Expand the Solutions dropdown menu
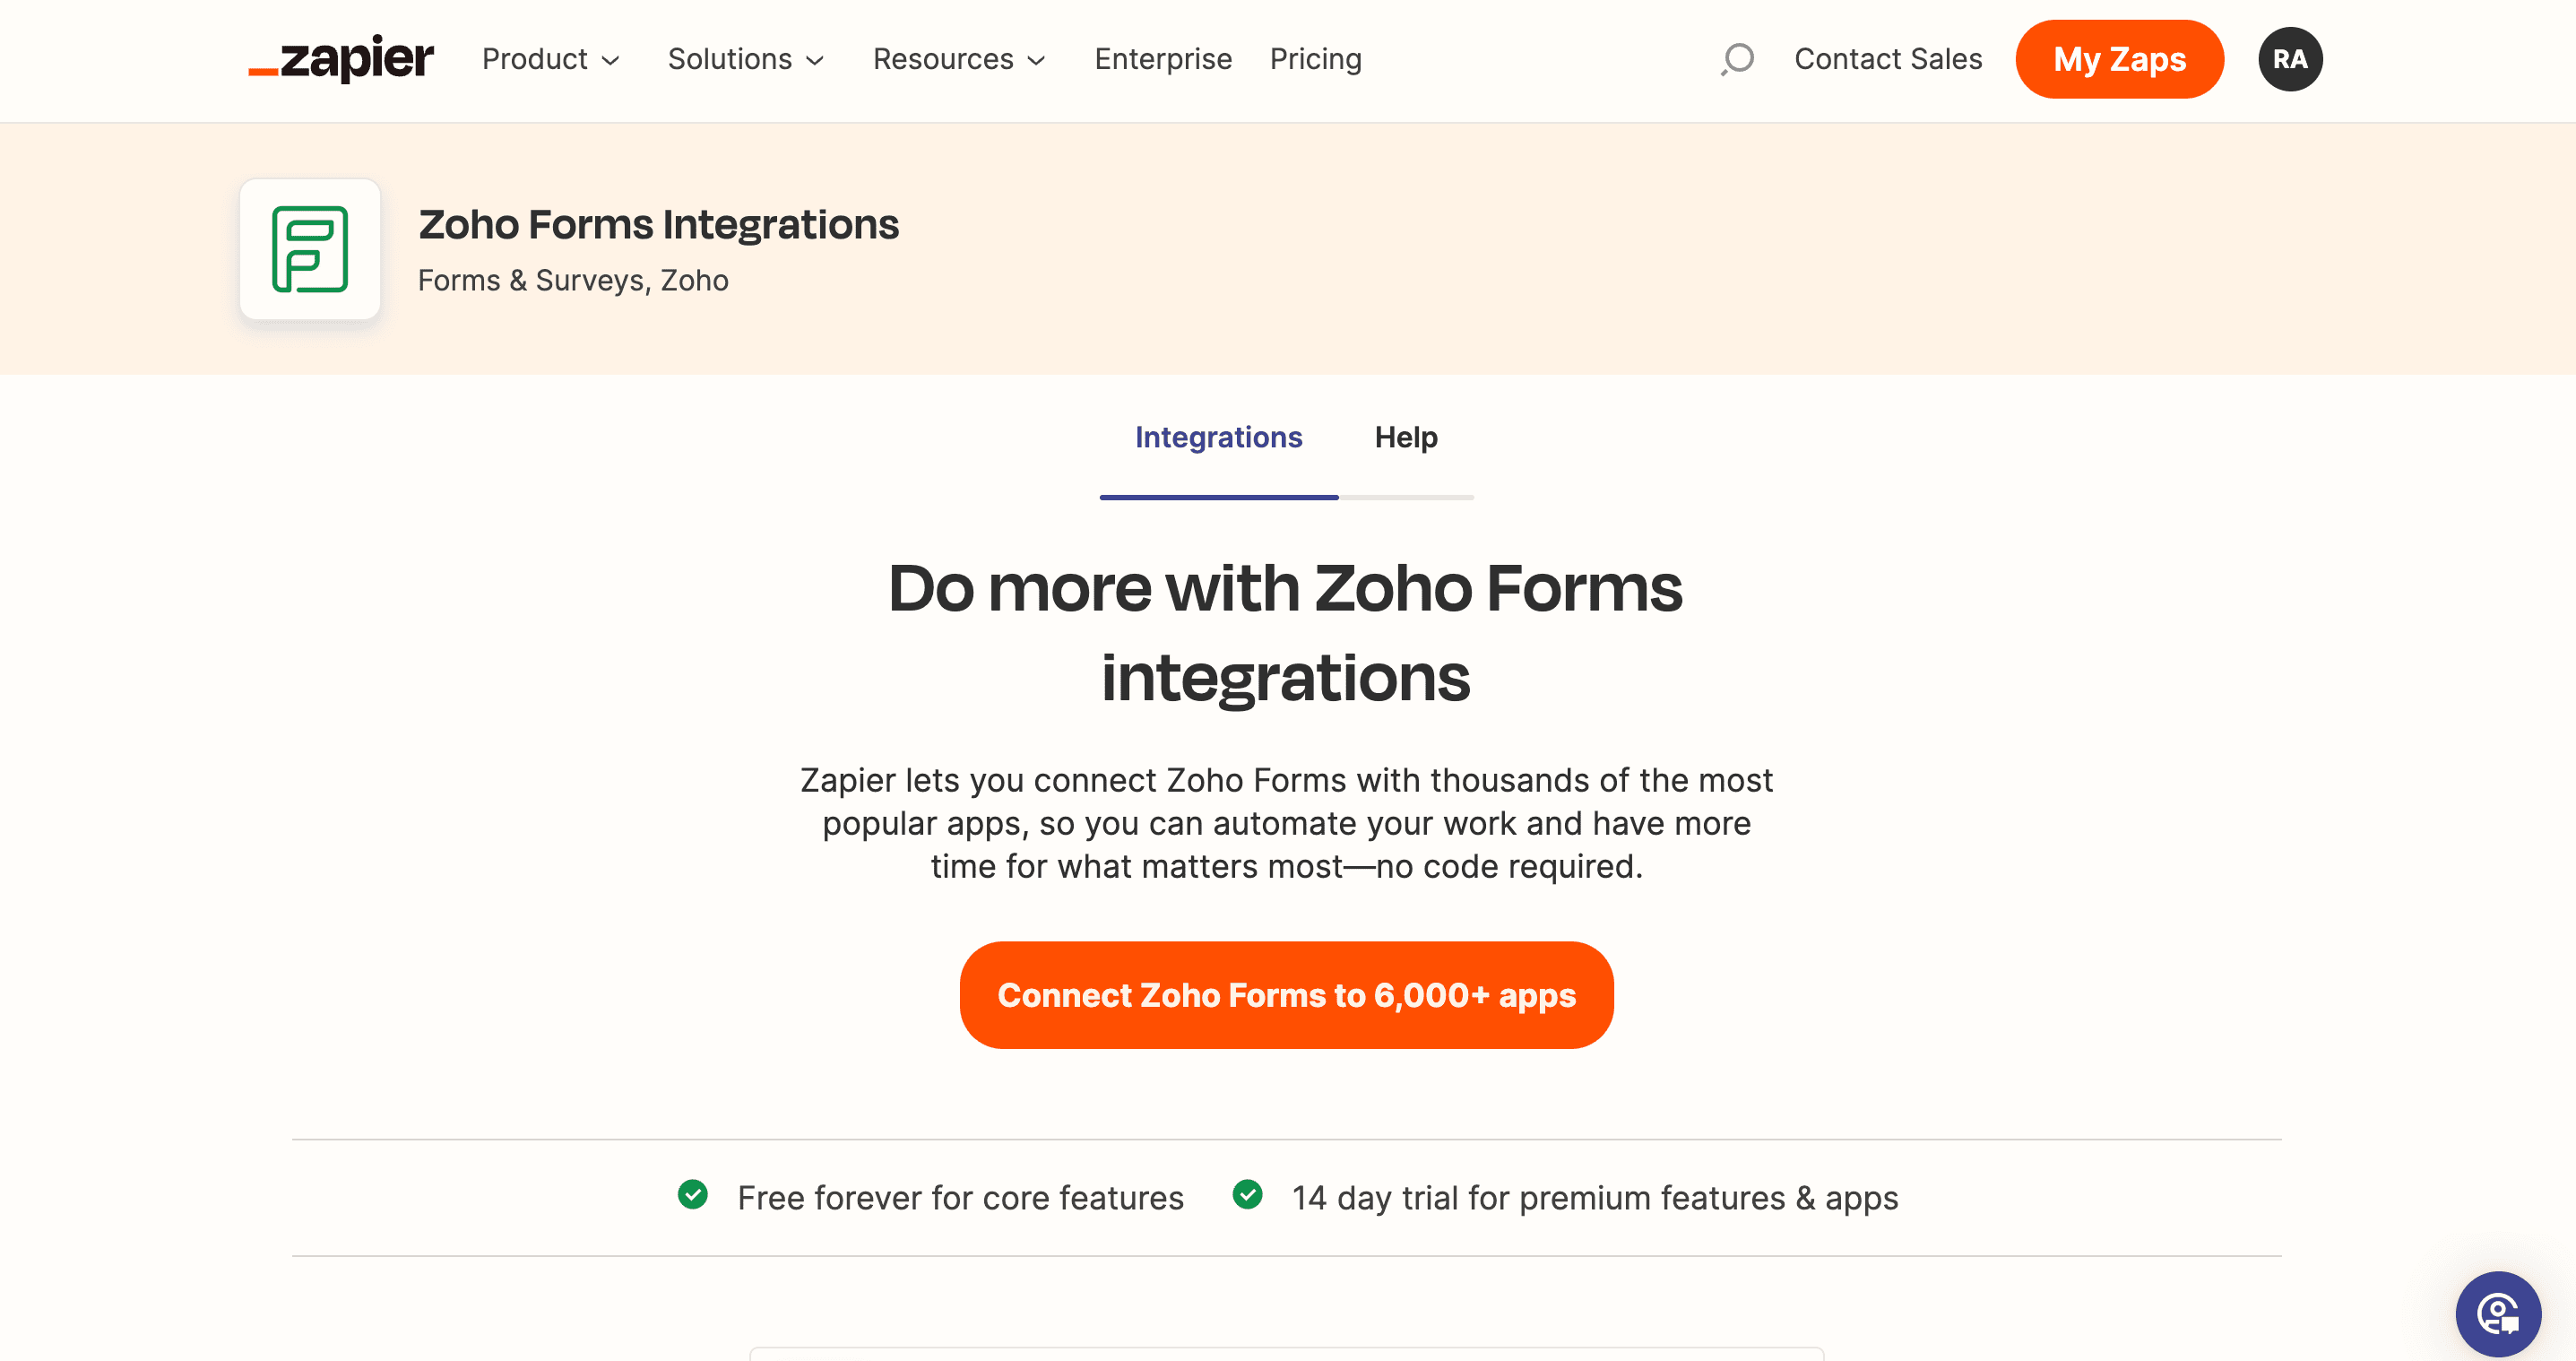The image size is (2576, 1361). [746, 59]
